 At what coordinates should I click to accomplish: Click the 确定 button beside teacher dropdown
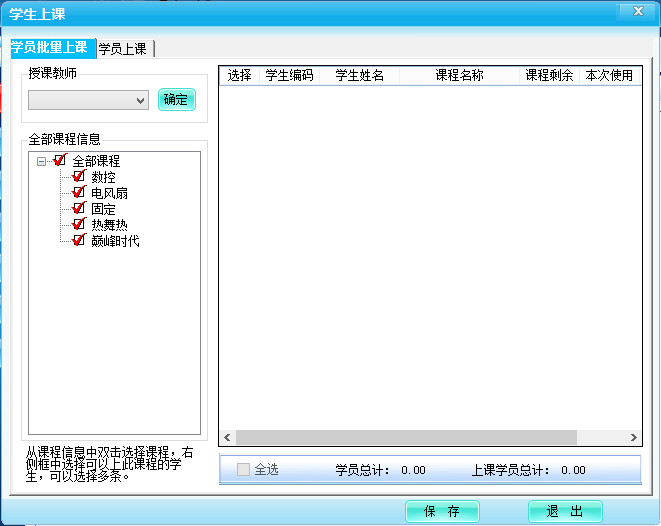(177, 100)
